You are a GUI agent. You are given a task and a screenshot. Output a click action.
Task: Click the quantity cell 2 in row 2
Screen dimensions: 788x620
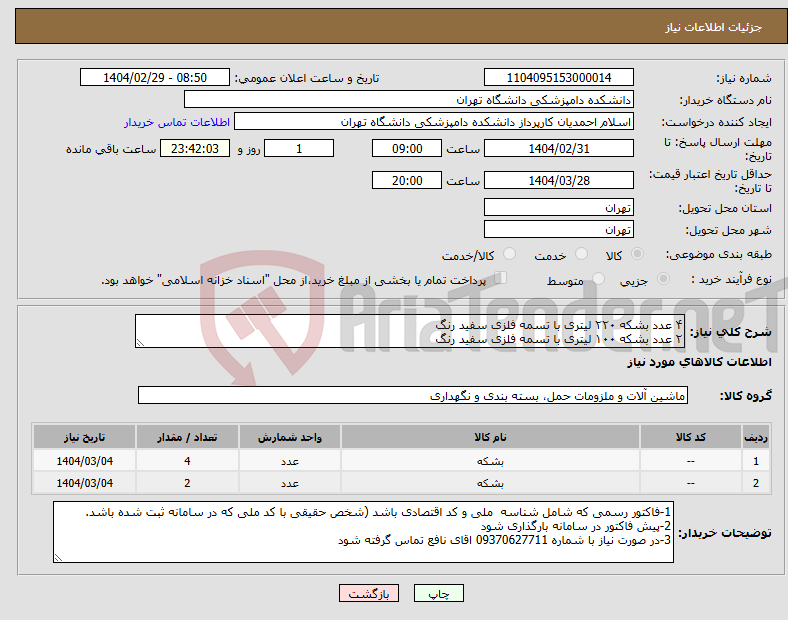[x=187, y=483]
